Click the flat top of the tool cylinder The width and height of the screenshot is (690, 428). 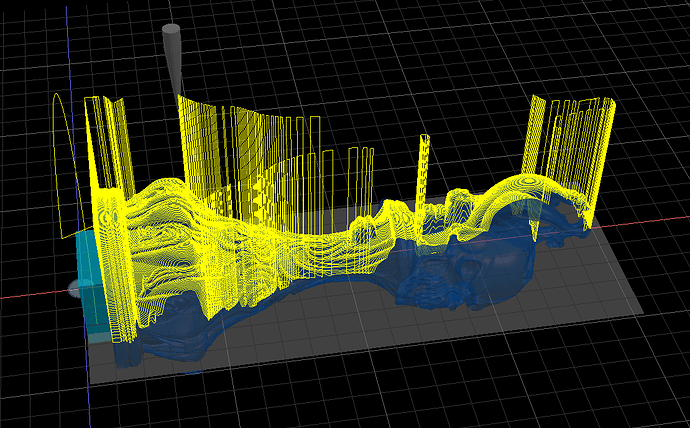click(x=171, y=29)
